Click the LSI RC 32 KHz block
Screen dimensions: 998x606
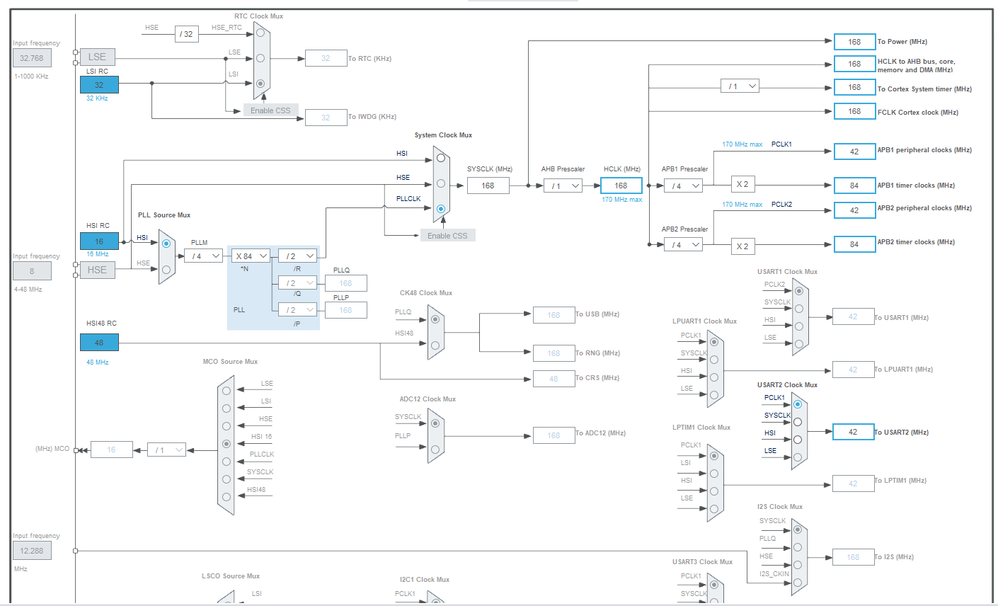(99, 85)
